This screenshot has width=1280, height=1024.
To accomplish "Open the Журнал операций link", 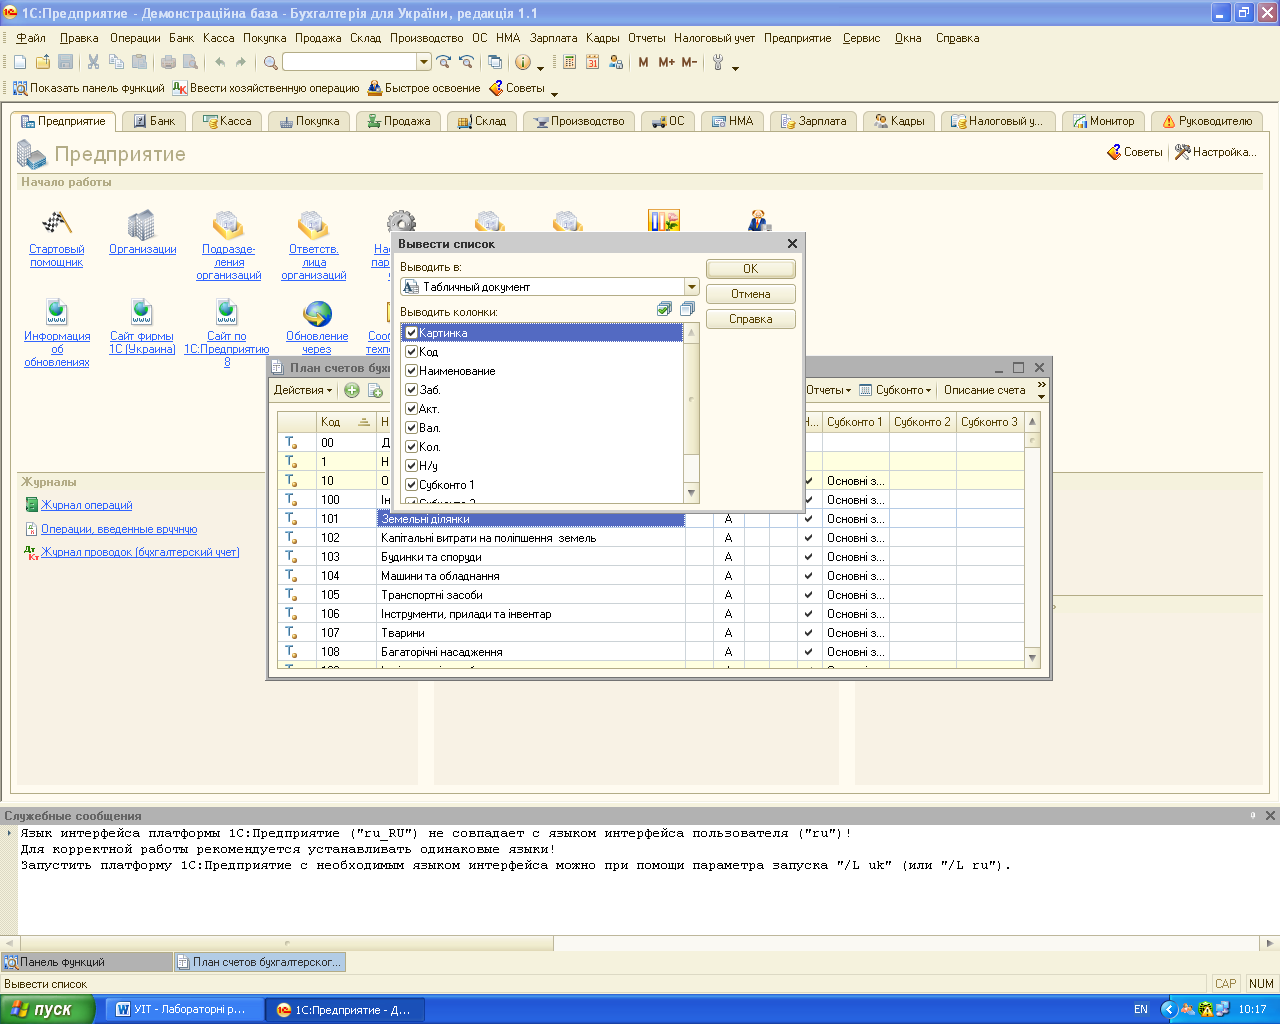I will click(87, 506).
